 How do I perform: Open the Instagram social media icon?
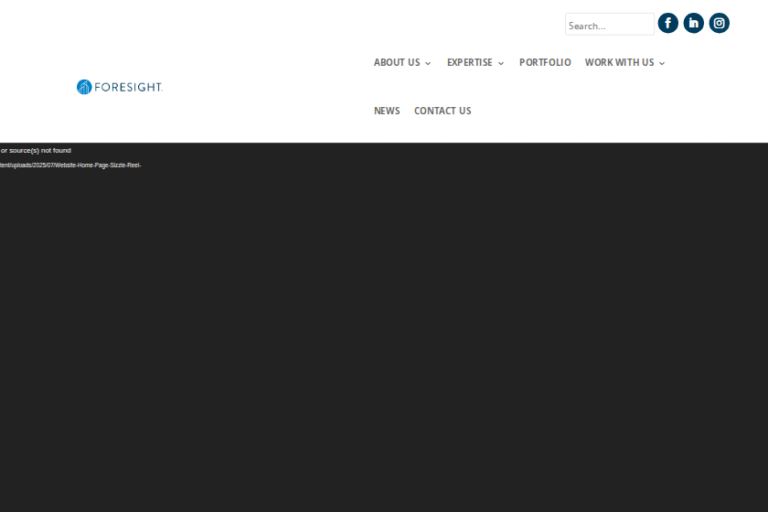(719, 23)
